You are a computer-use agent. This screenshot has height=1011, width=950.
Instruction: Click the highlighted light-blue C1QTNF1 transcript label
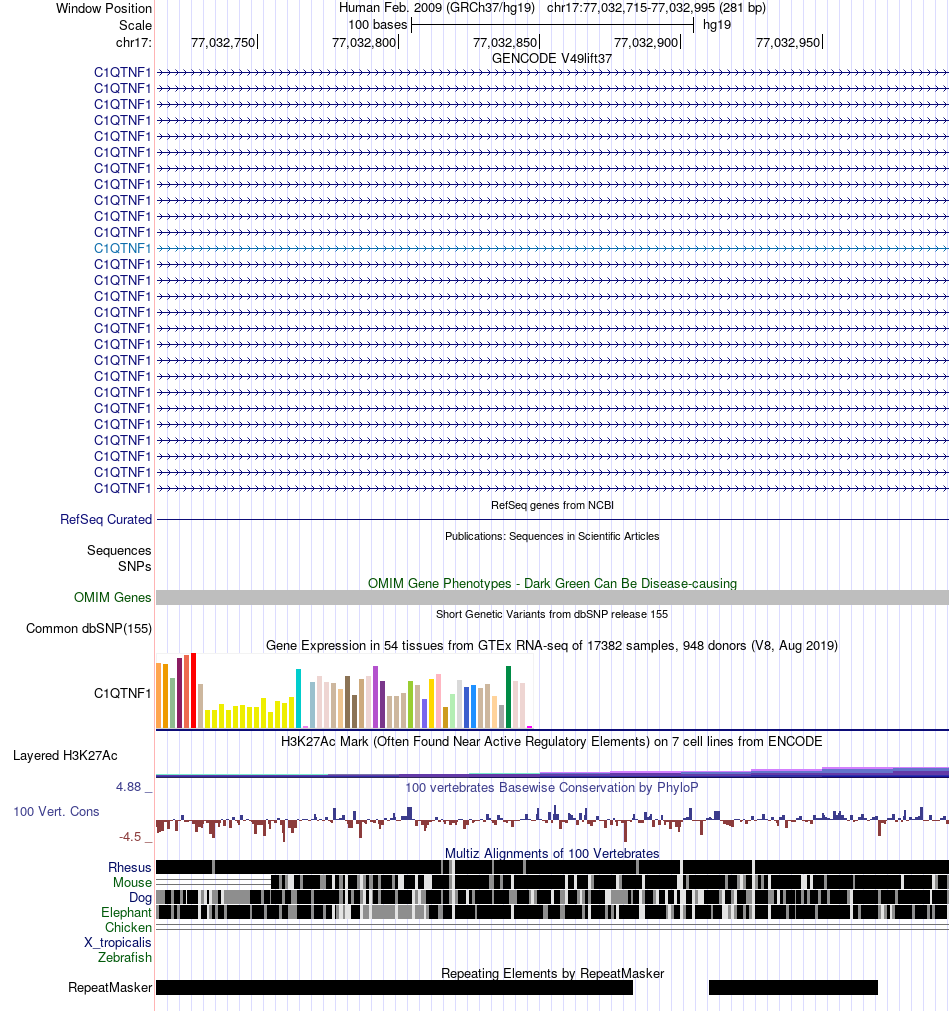[123, 248]
